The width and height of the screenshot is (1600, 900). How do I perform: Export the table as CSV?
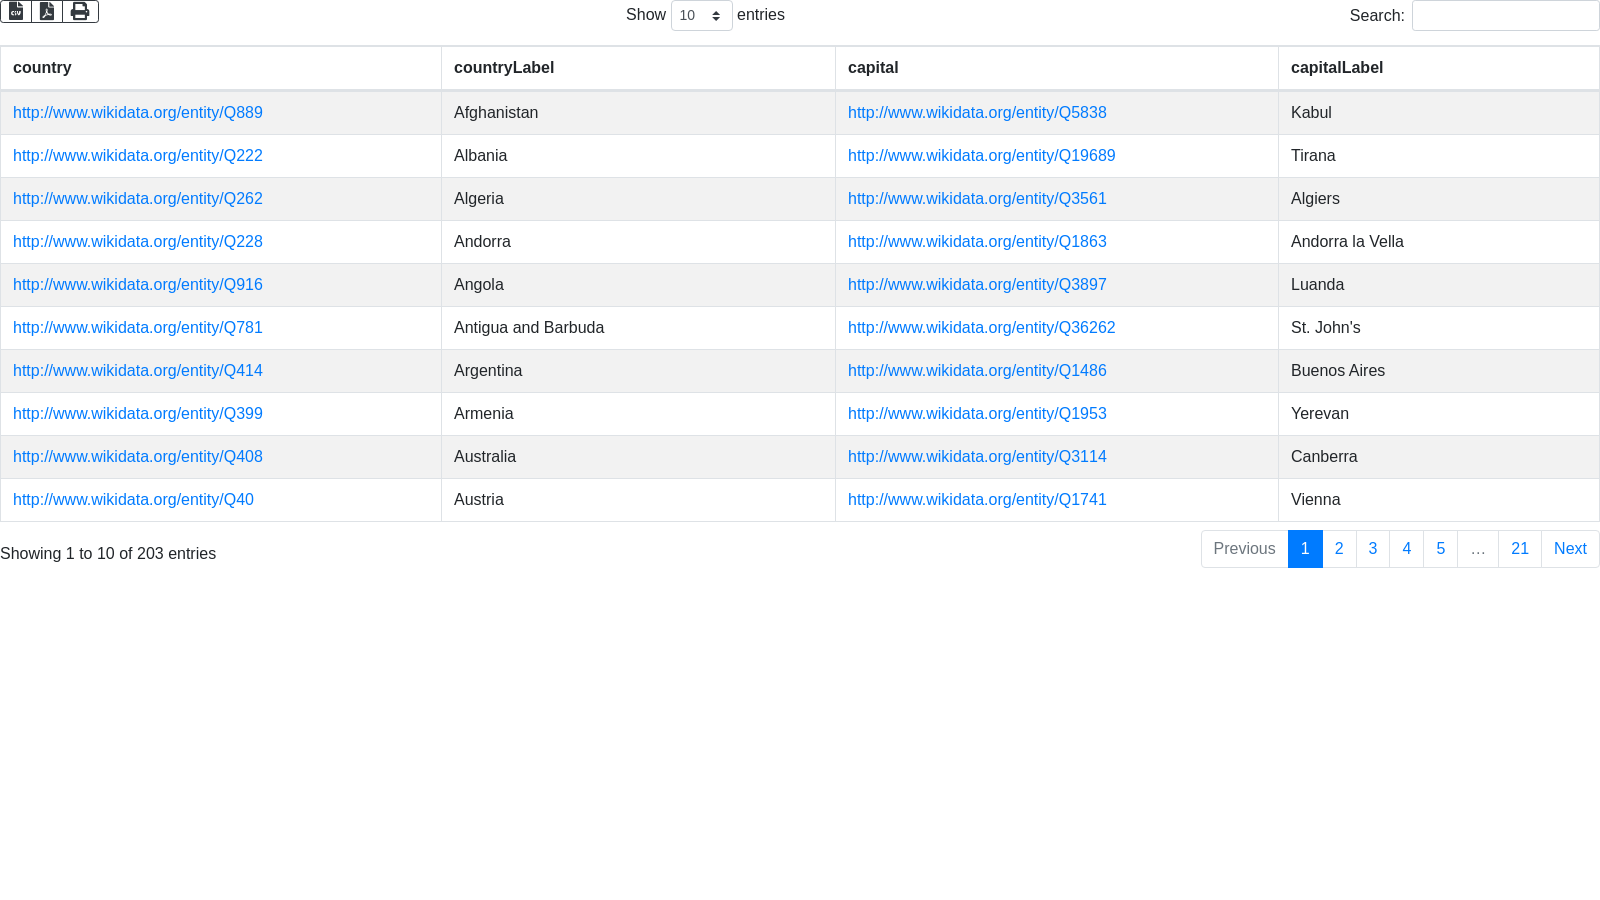click(16, 11)
